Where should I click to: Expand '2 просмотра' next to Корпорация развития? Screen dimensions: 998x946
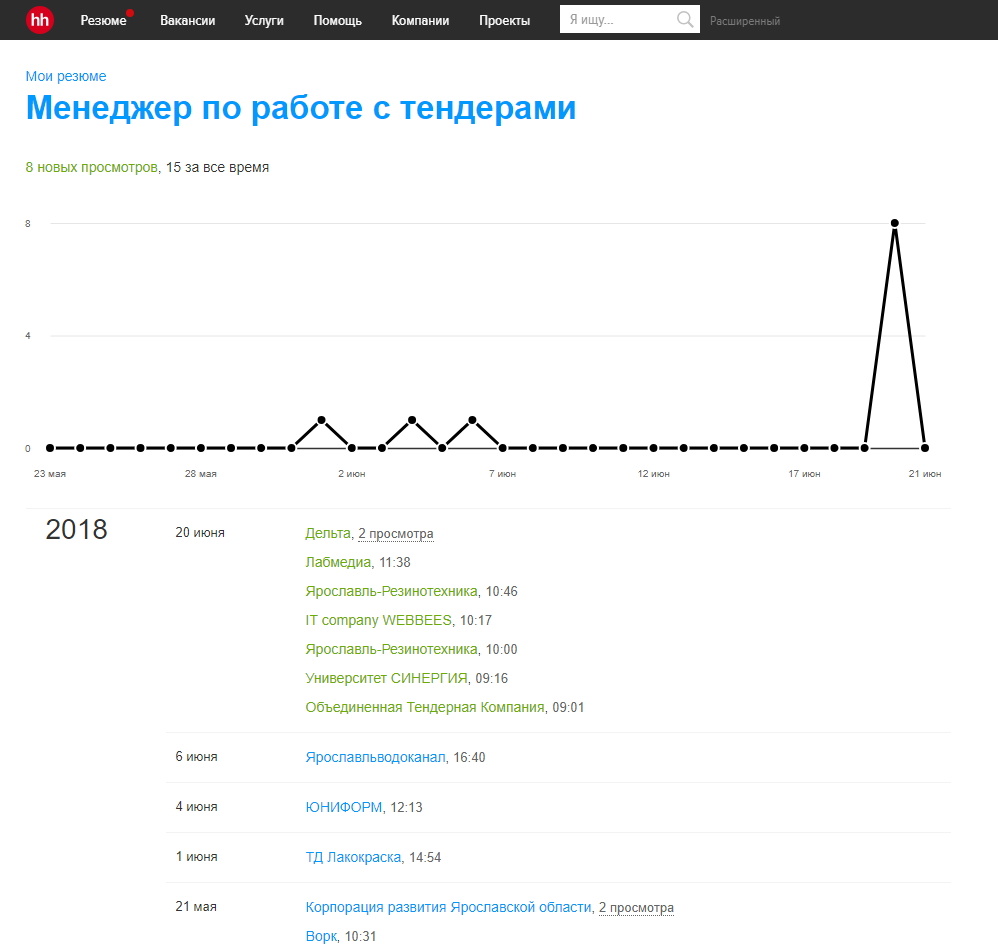(636, 908)
